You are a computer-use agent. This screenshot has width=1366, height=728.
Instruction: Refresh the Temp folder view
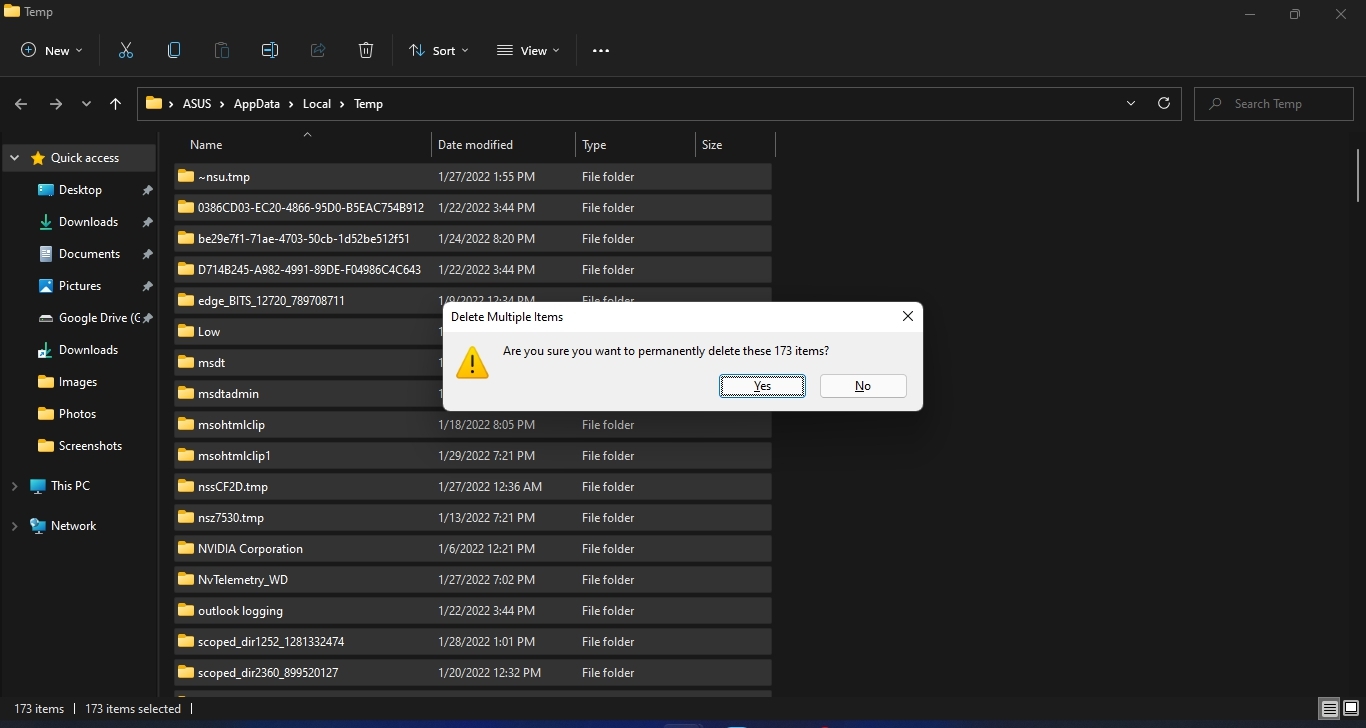1164,103
